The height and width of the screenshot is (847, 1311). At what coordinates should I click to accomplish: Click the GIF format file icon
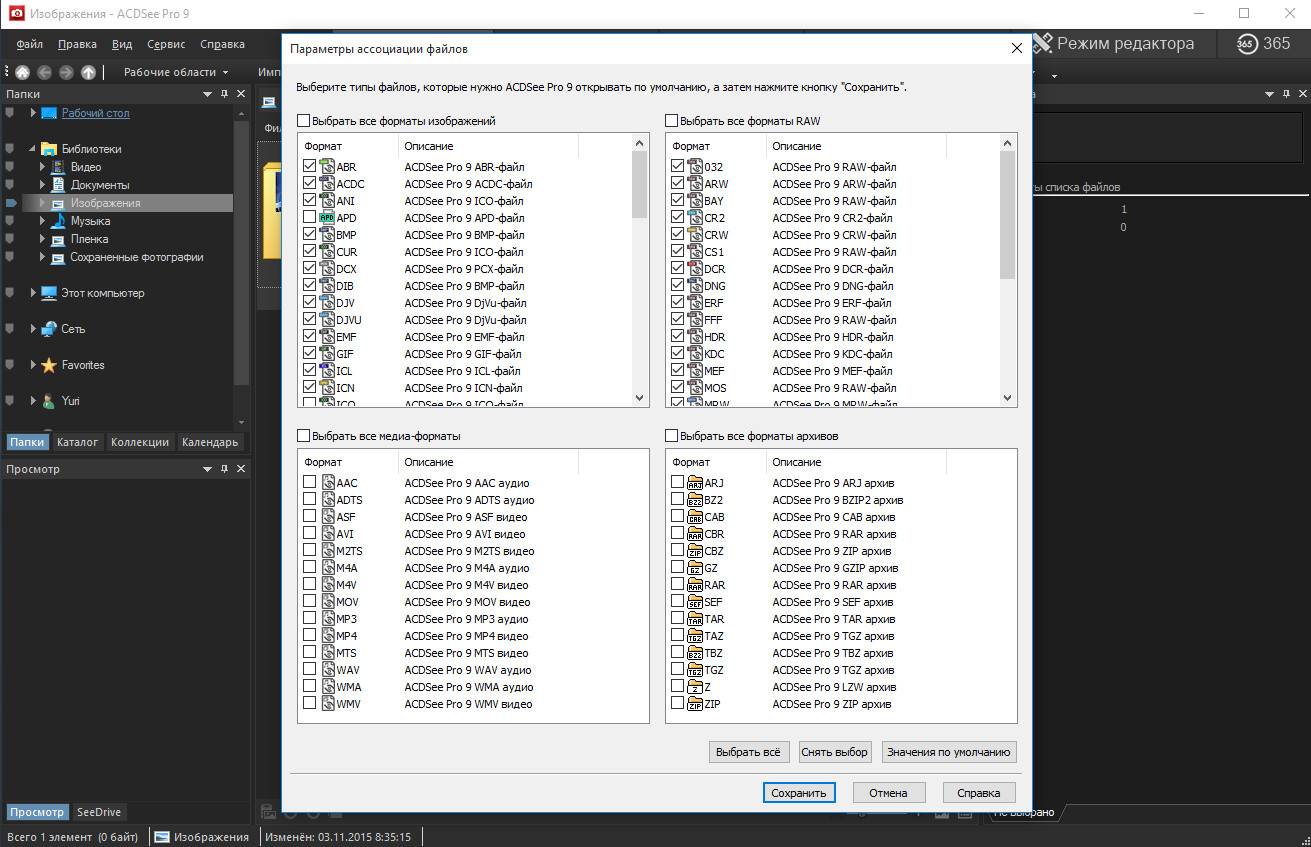327,353
